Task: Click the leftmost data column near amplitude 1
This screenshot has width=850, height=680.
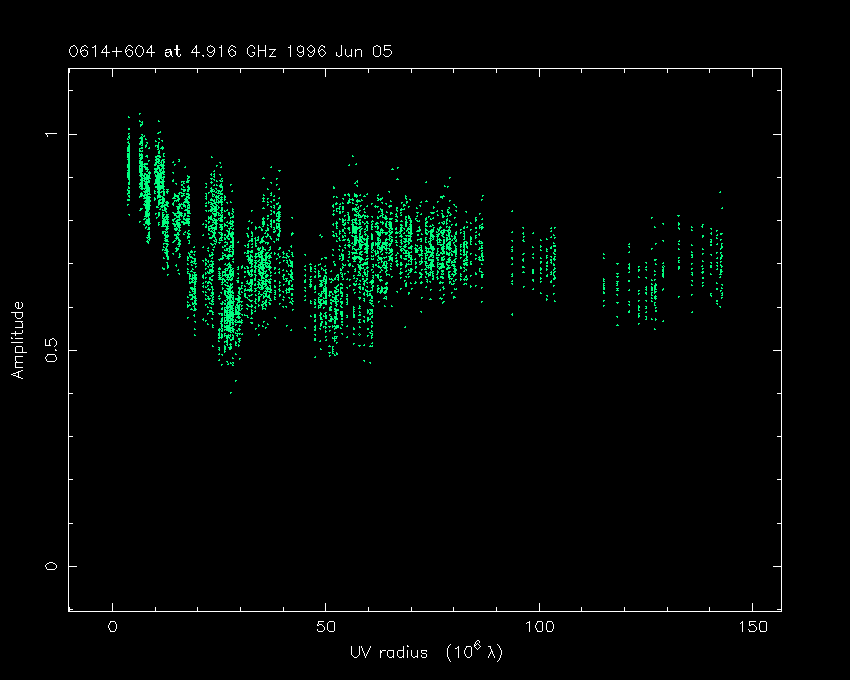Action: click(128, 160)
